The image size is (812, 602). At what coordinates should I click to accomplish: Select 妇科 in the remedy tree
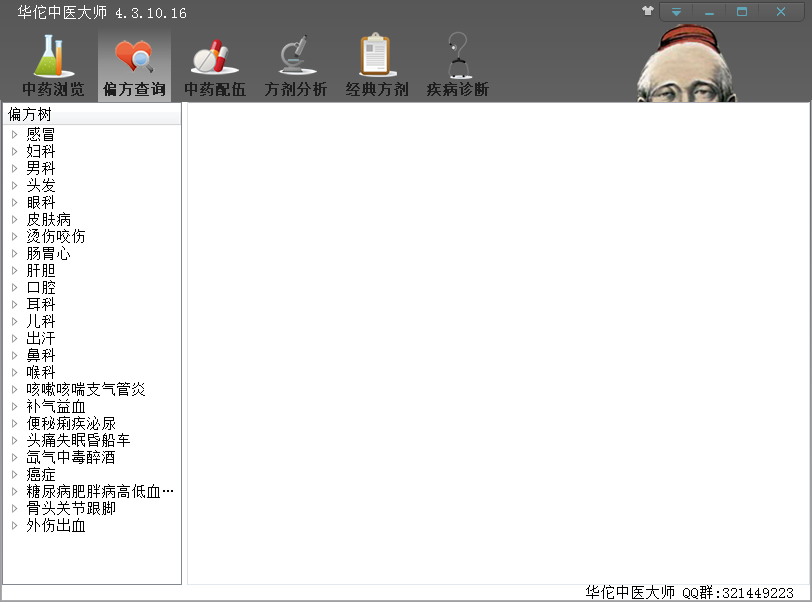coord(41,151)
